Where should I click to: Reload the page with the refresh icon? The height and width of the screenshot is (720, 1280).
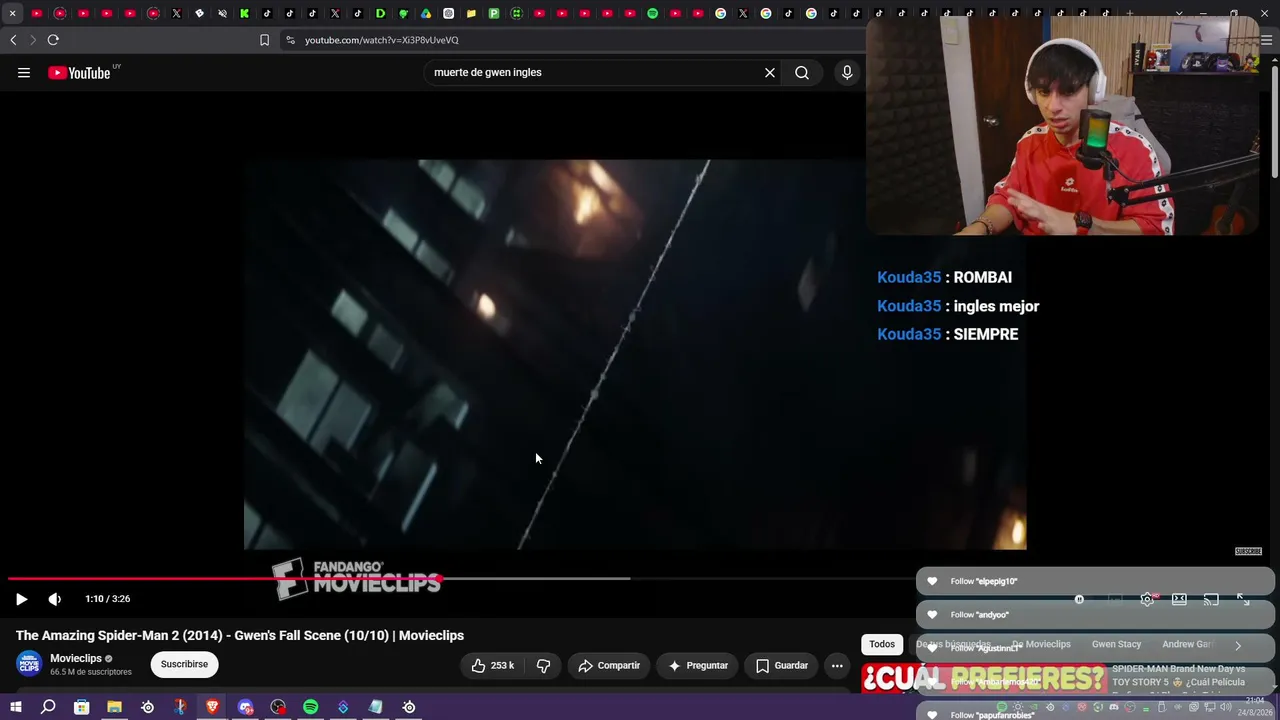tap(53, 40)
